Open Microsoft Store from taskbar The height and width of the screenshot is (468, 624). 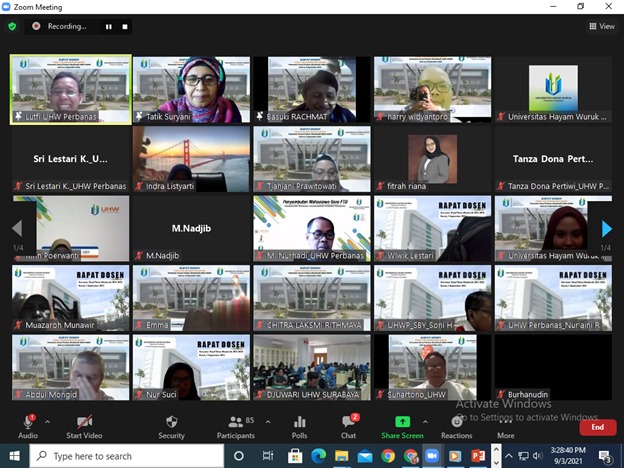click(x=295, y=456)
